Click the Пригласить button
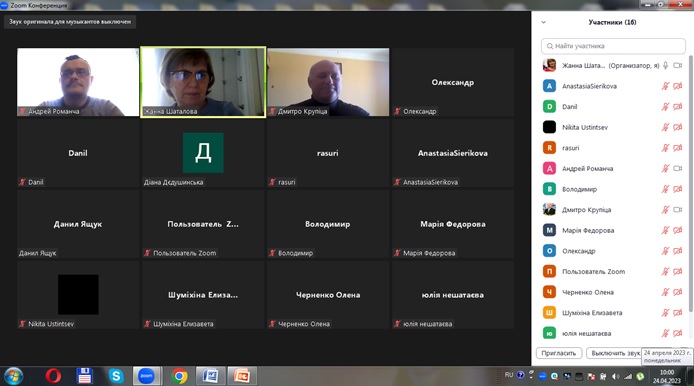 pyautogui.click(x=559, y=353)
